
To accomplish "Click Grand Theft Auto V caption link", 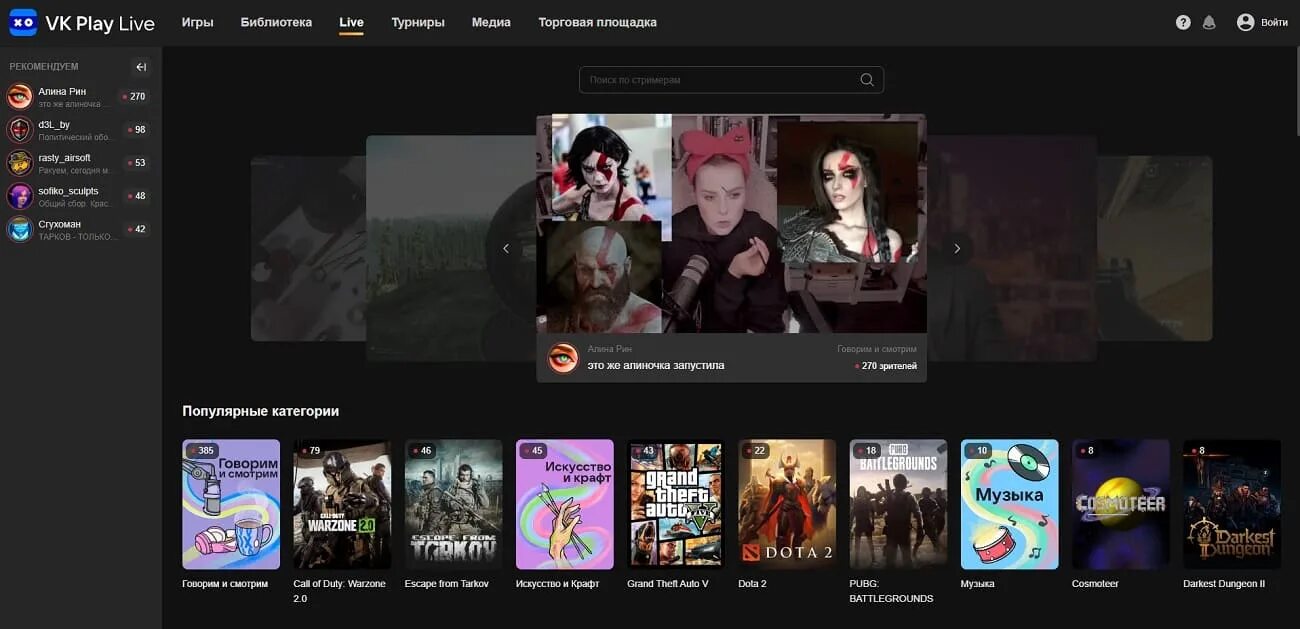I will click(x=668, y=584).
